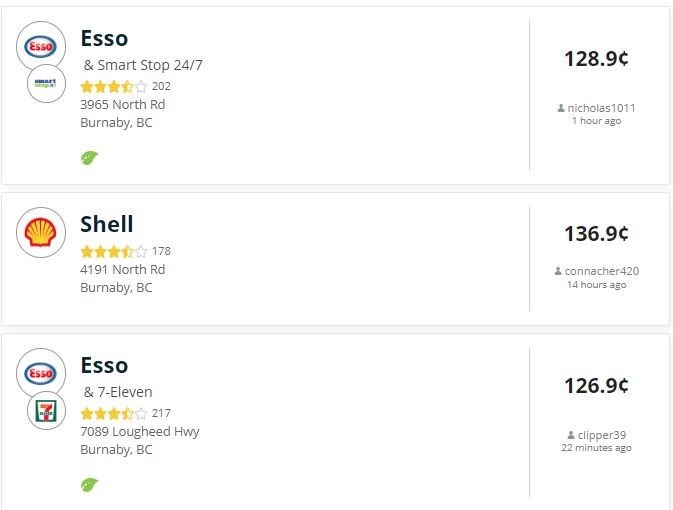
Task: Open the Esso & Smart Stop 24/7 station title
Action: [141, 50]
